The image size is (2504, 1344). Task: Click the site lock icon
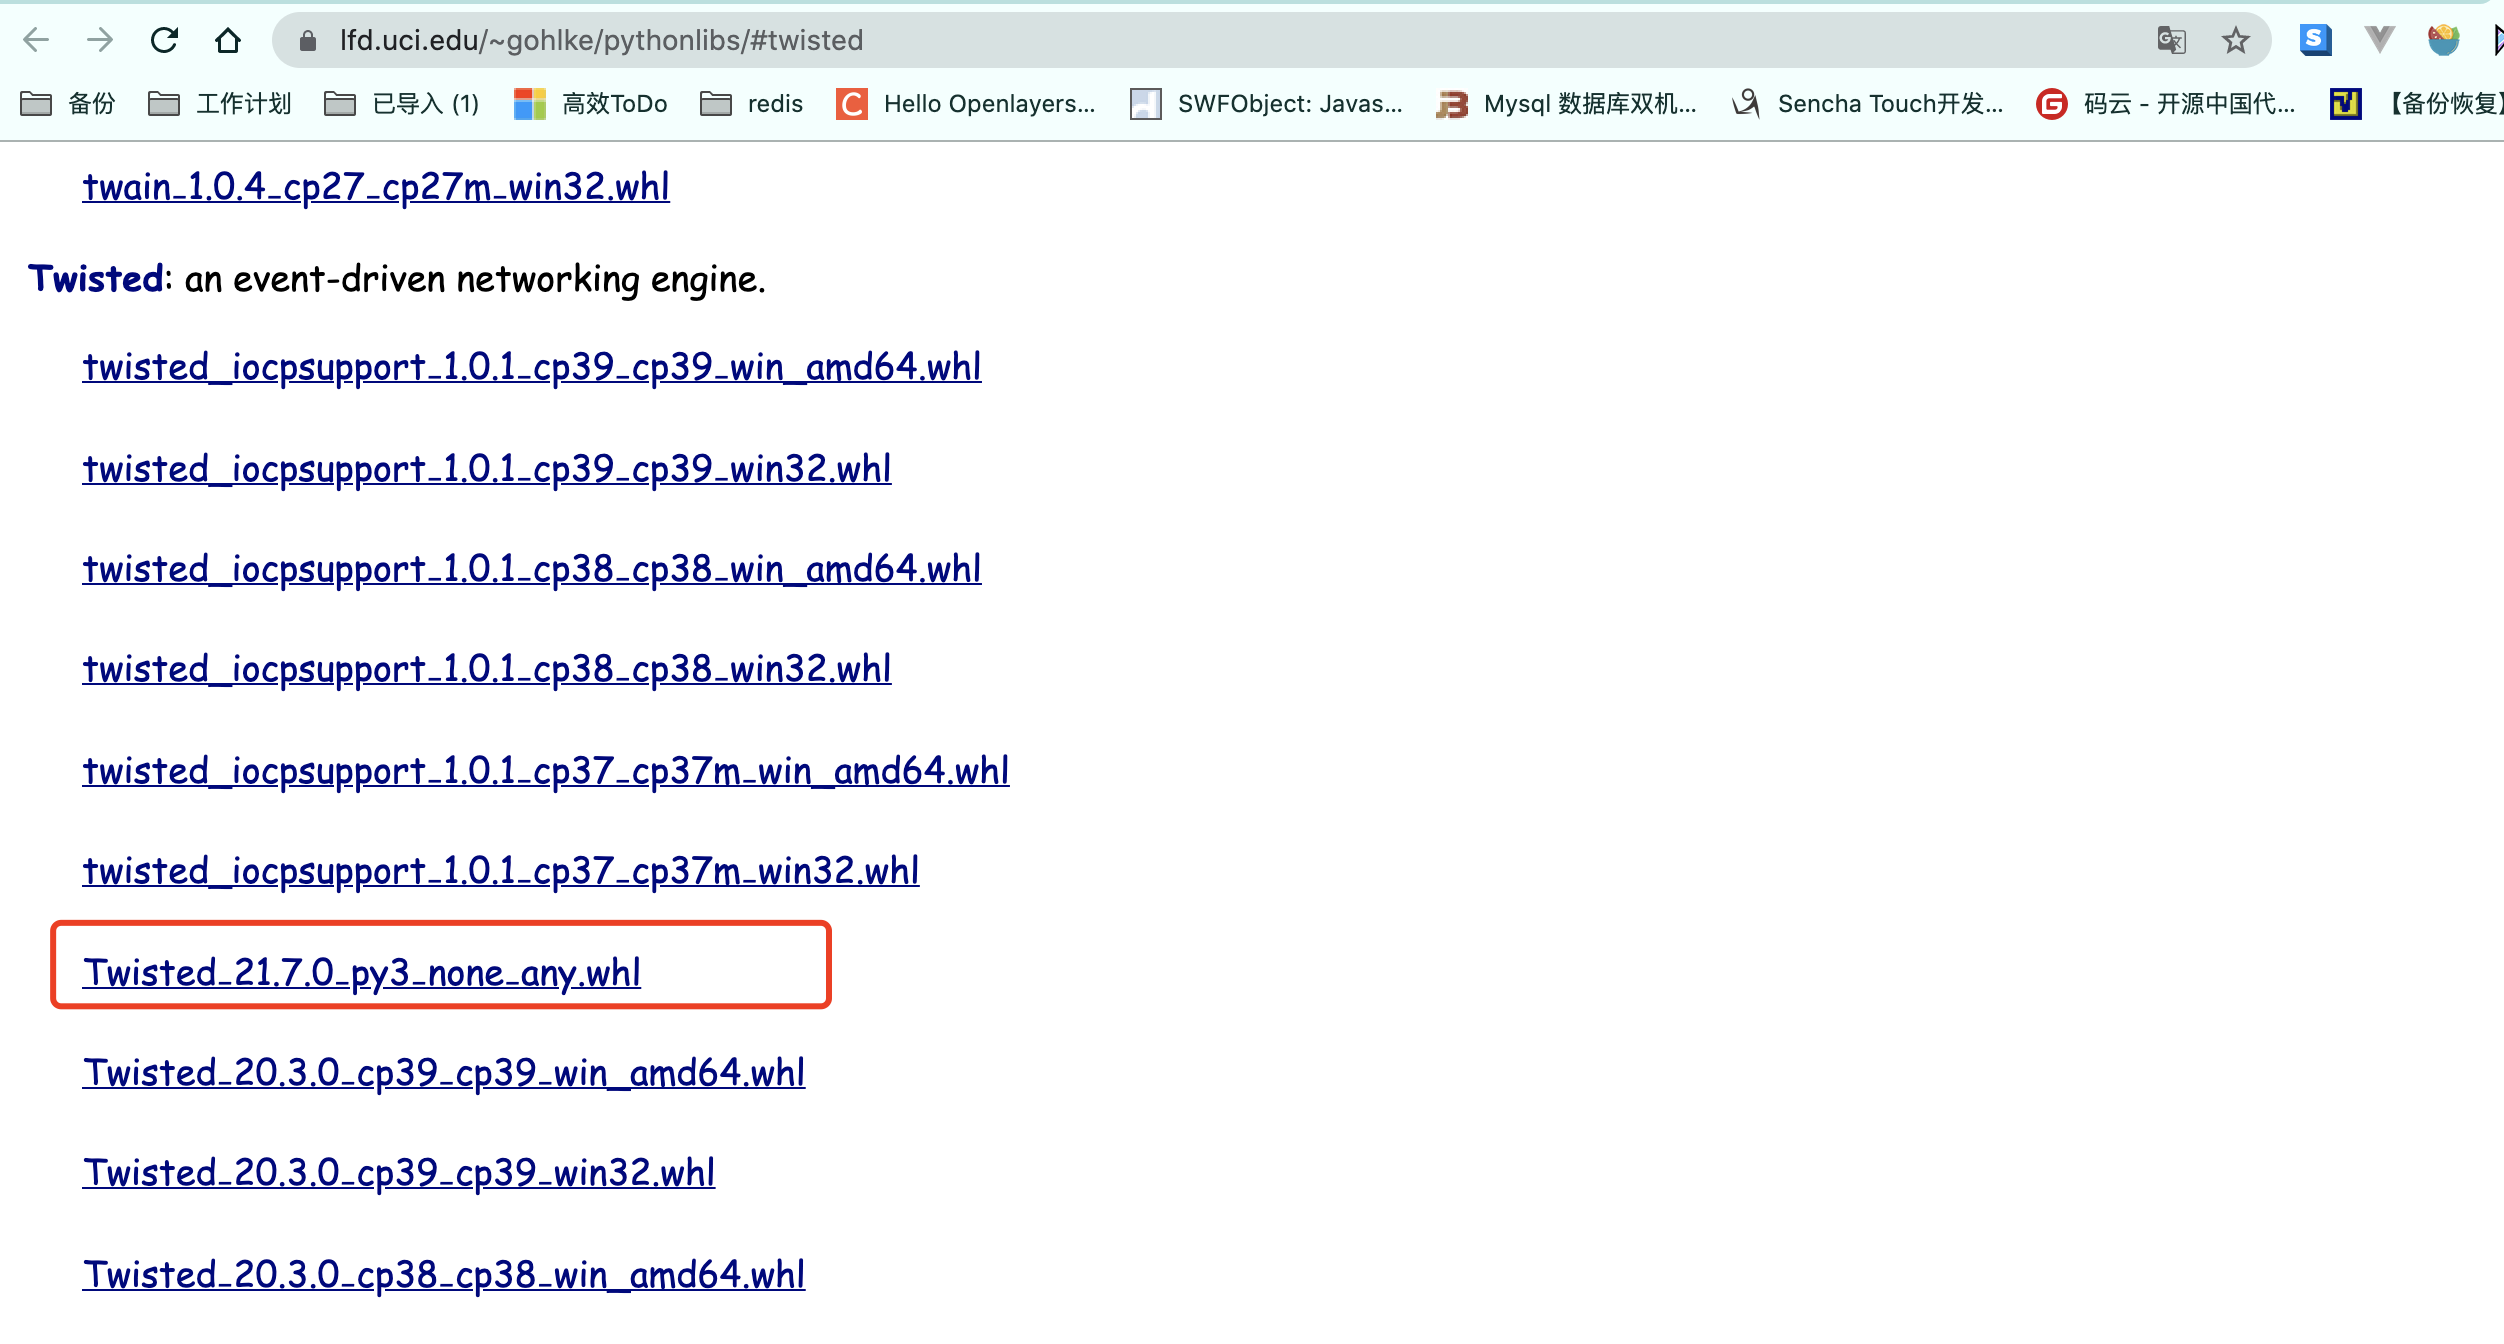308,40
